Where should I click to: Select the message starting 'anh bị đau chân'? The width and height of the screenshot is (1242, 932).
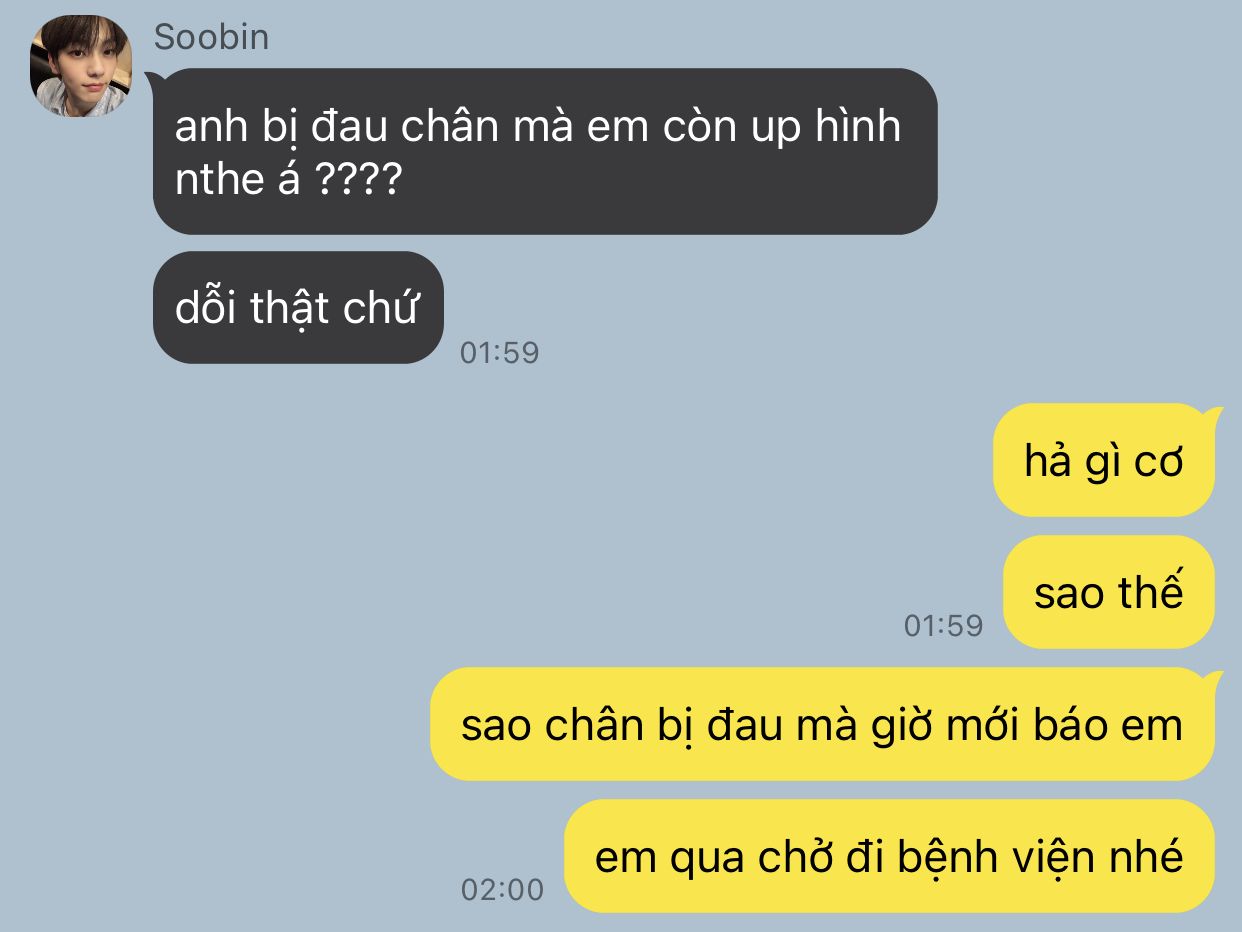545,151
